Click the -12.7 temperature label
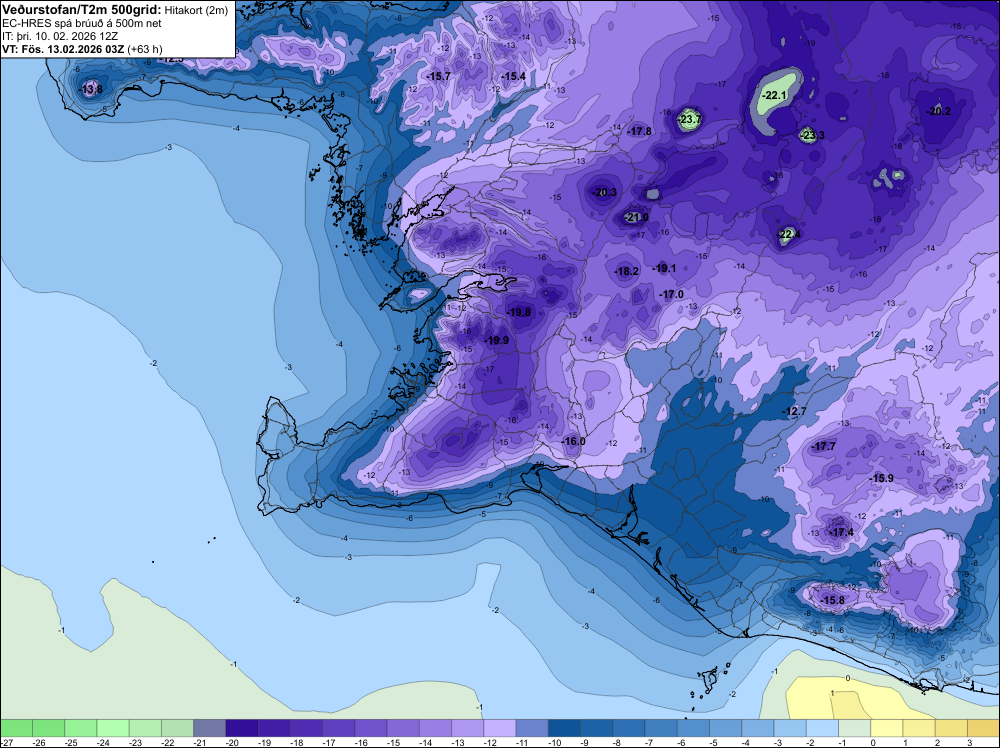Viewport: 1000px width, 748px height. tap(794, 412)
